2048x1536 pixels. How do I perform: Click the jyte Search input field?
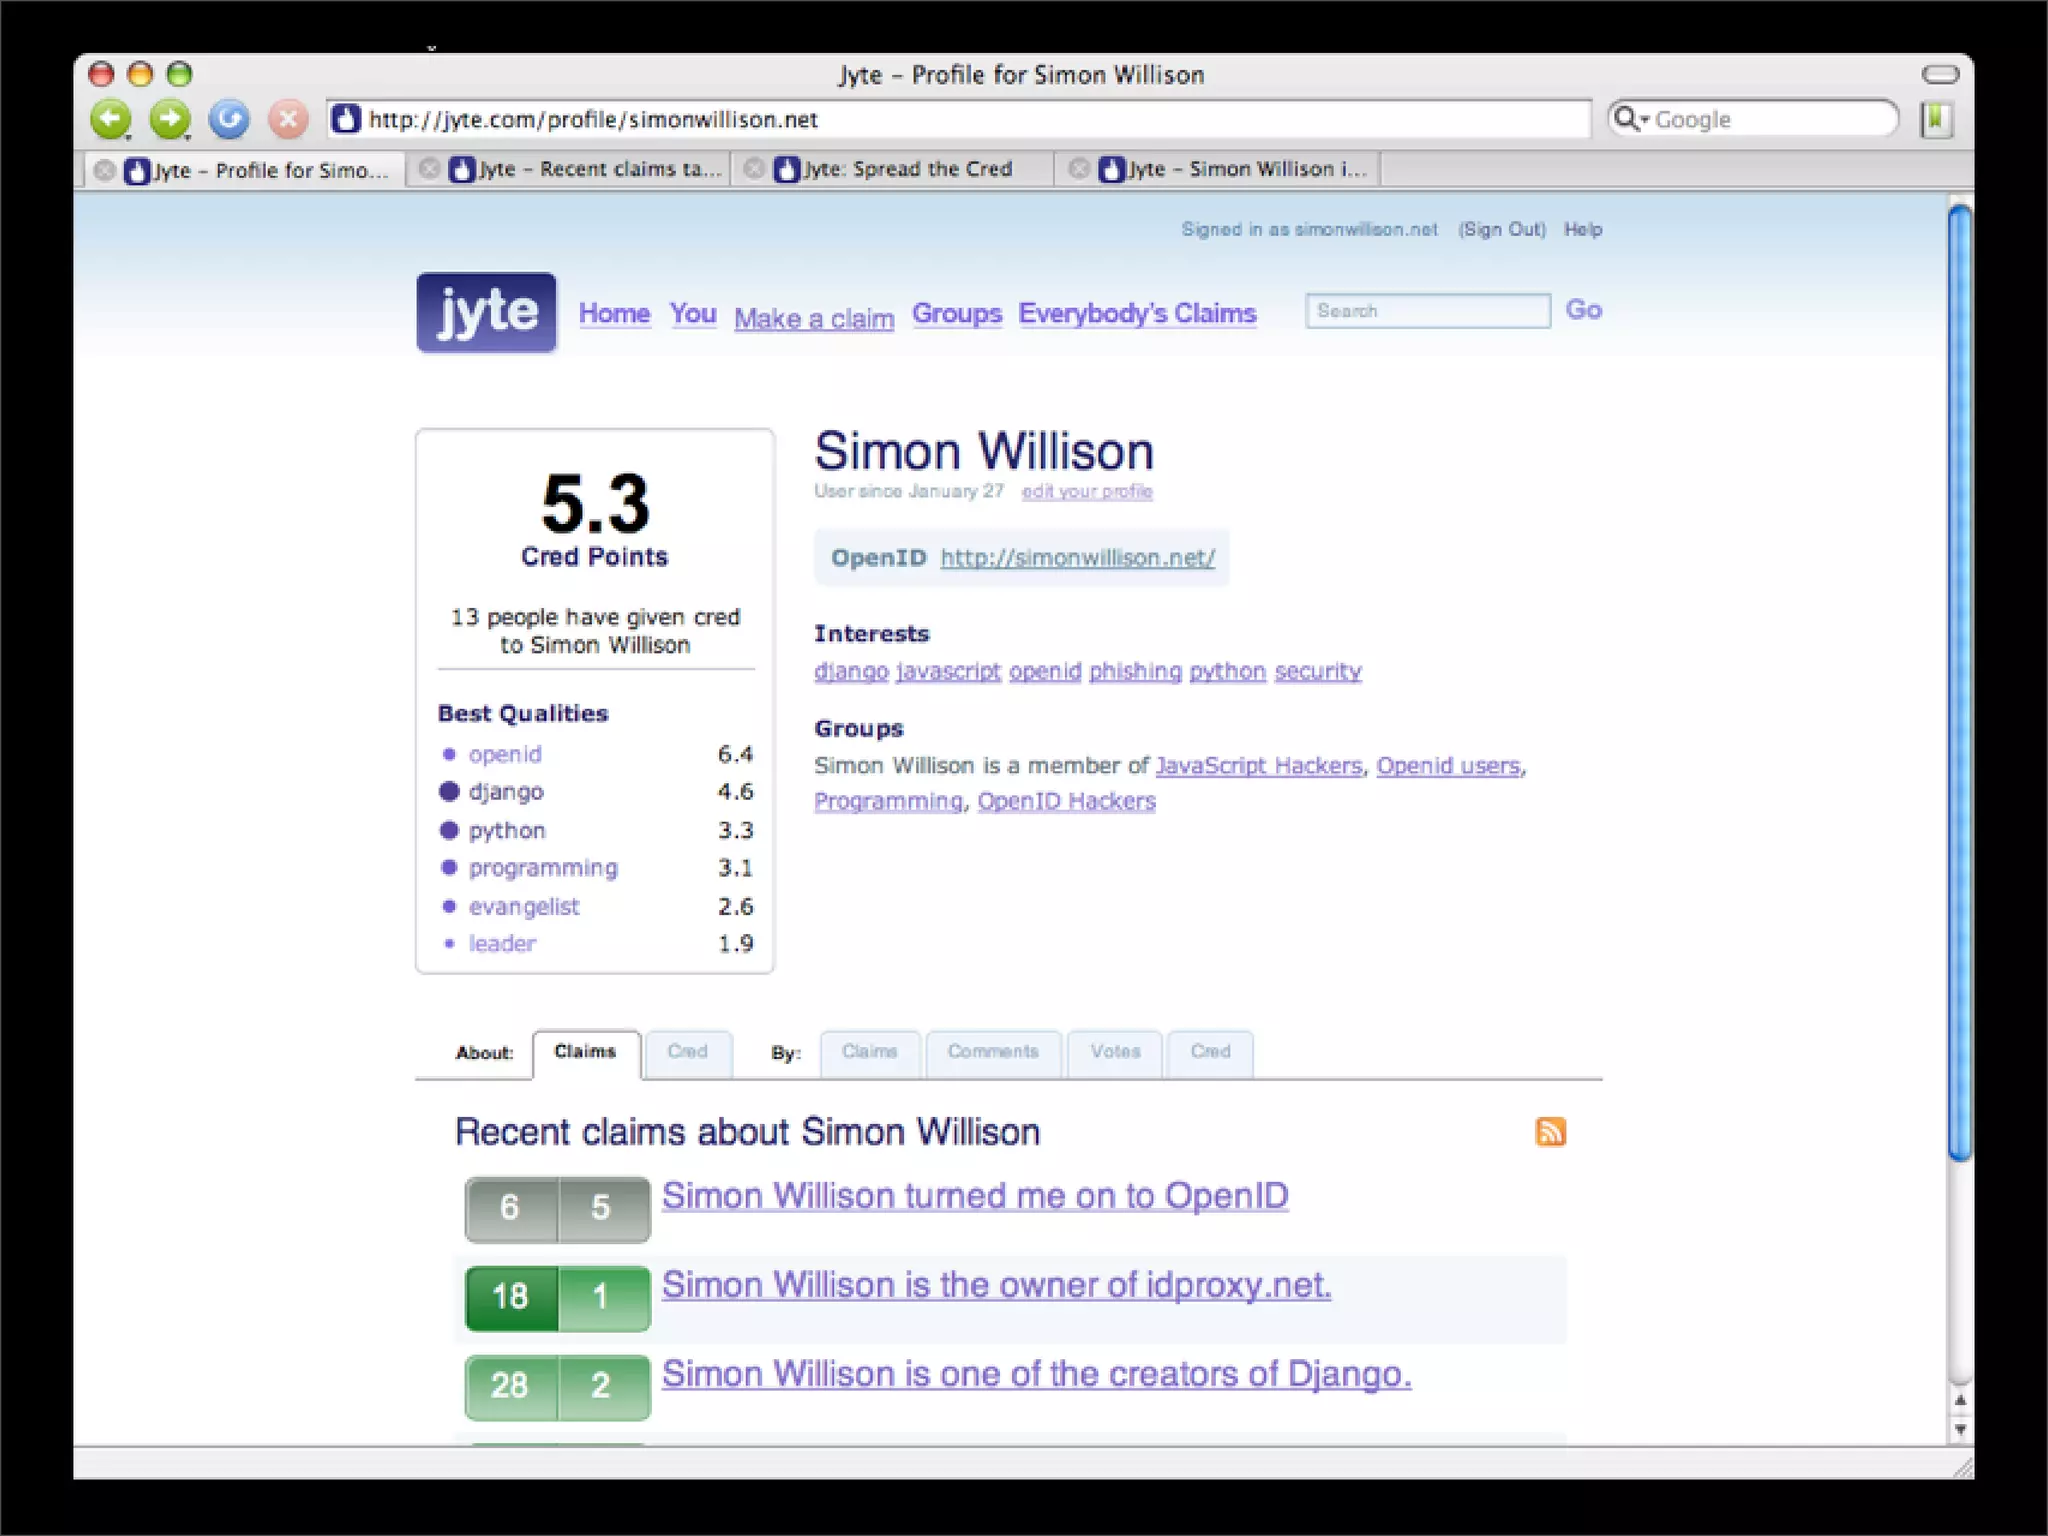(1427, 311)
